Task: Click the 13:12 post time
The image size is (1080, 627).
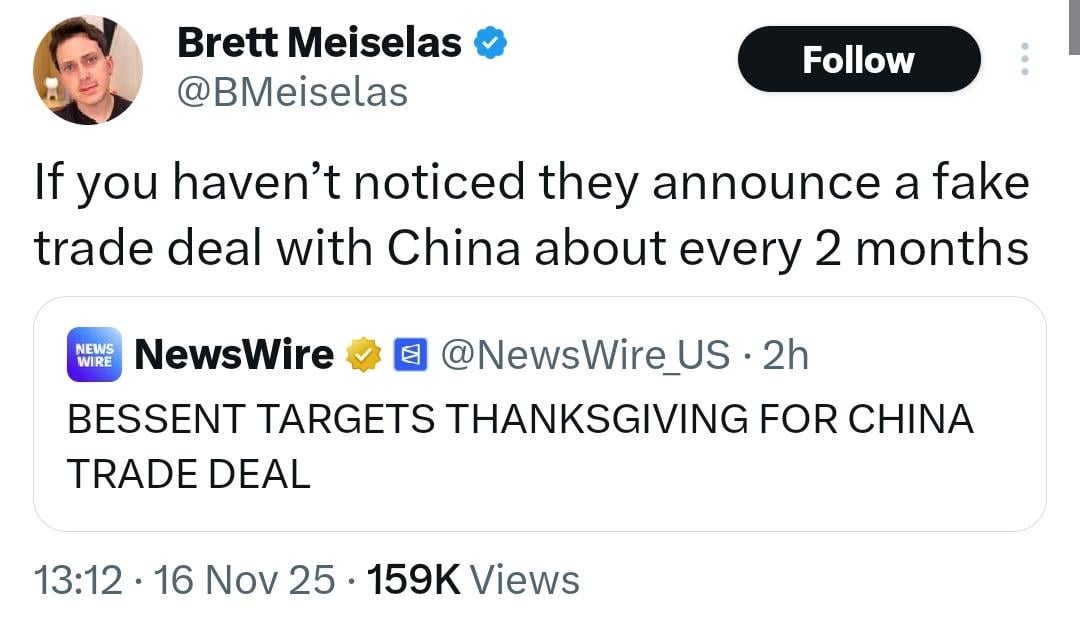Action: click(x=78, y=580)
